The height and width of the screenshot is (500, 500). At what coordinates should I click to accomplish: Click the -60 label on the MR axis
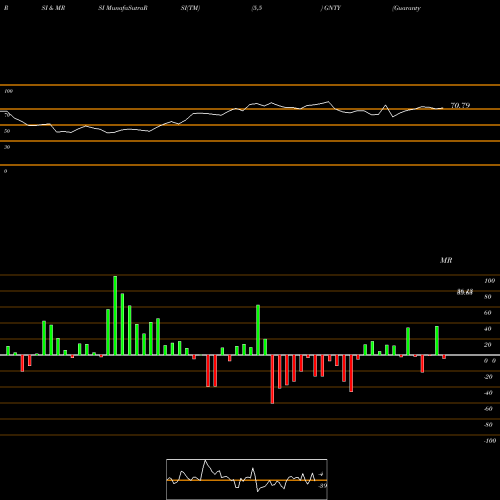(x=488, y=409)
